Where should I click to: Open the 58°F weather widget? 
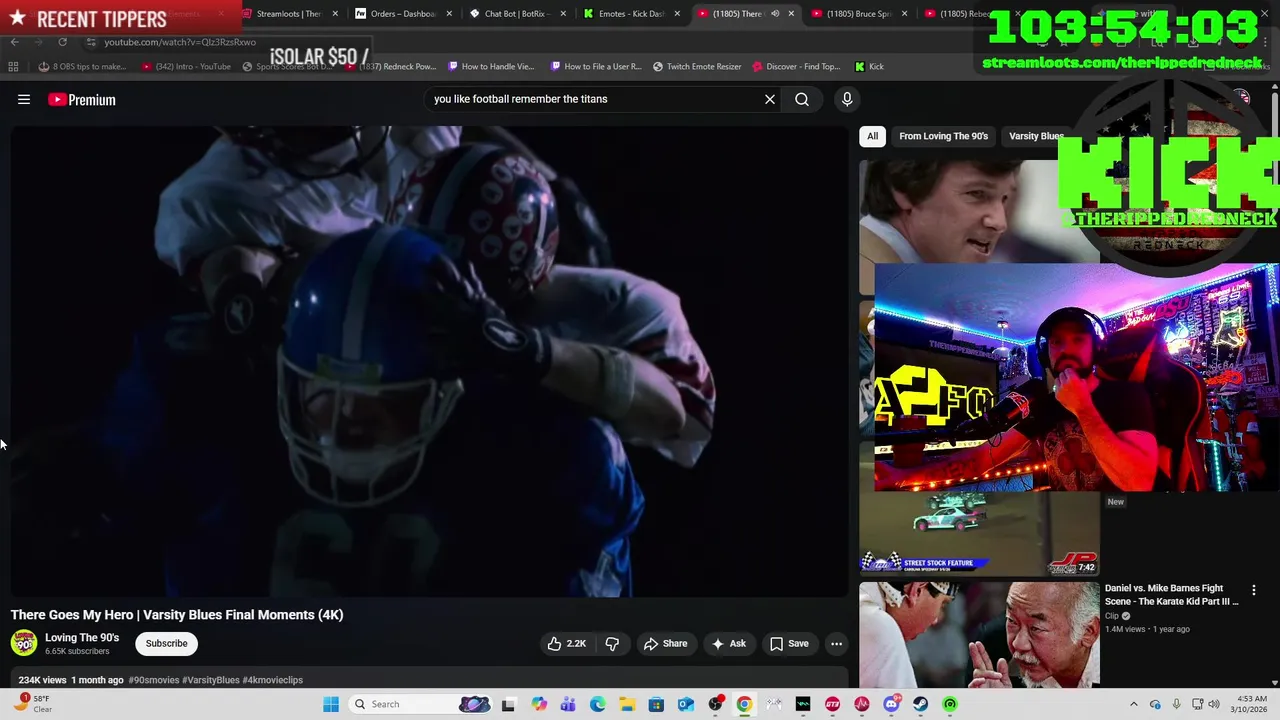click(33, 704)
